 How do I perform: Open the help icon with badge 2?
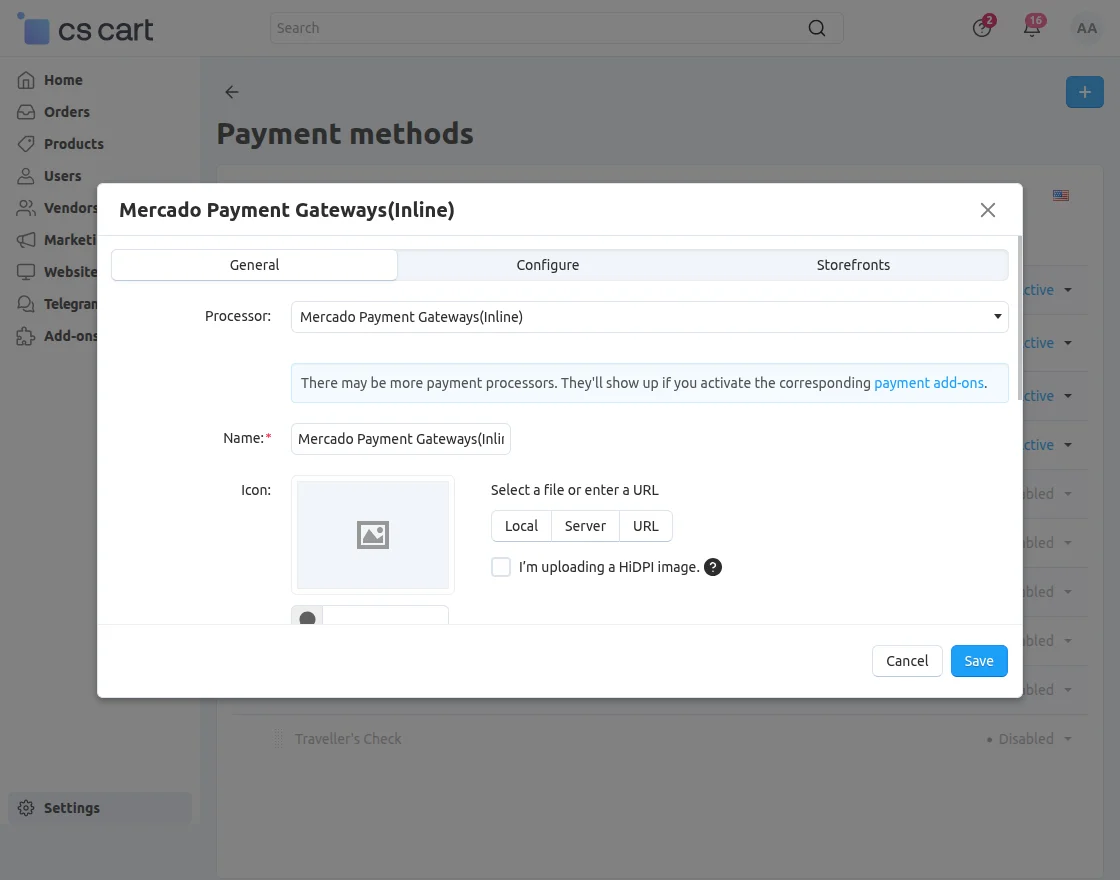click(981, 28)
